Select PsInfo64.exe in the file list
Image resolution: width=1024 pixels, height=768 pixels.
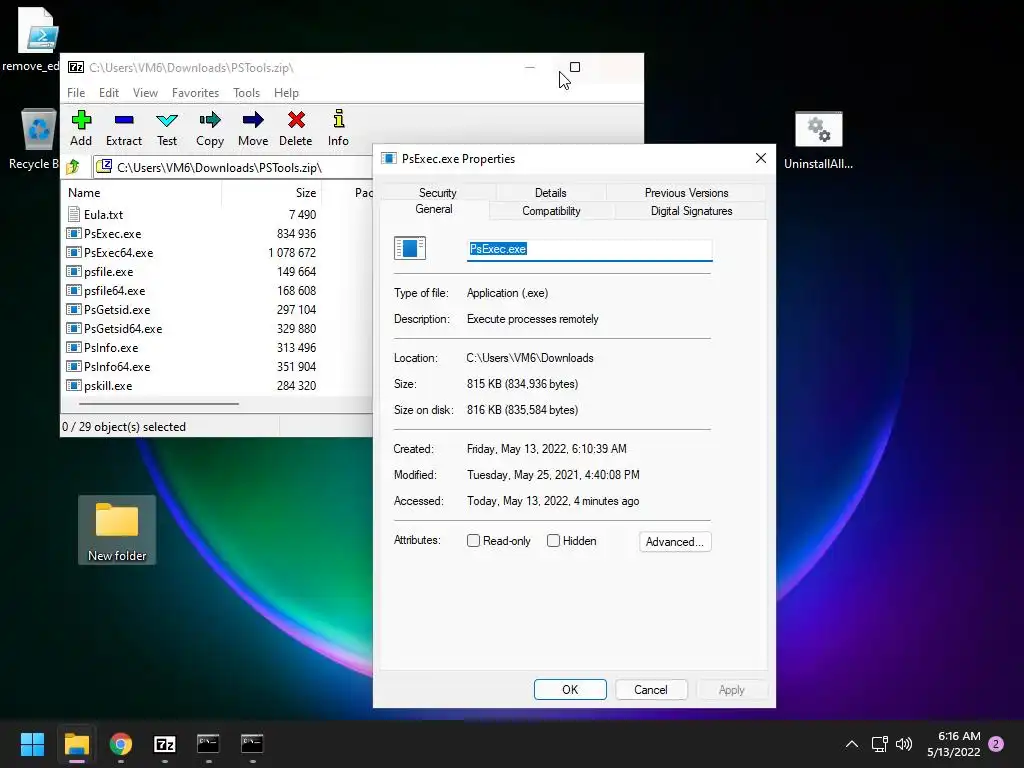(x=117, y=366)
